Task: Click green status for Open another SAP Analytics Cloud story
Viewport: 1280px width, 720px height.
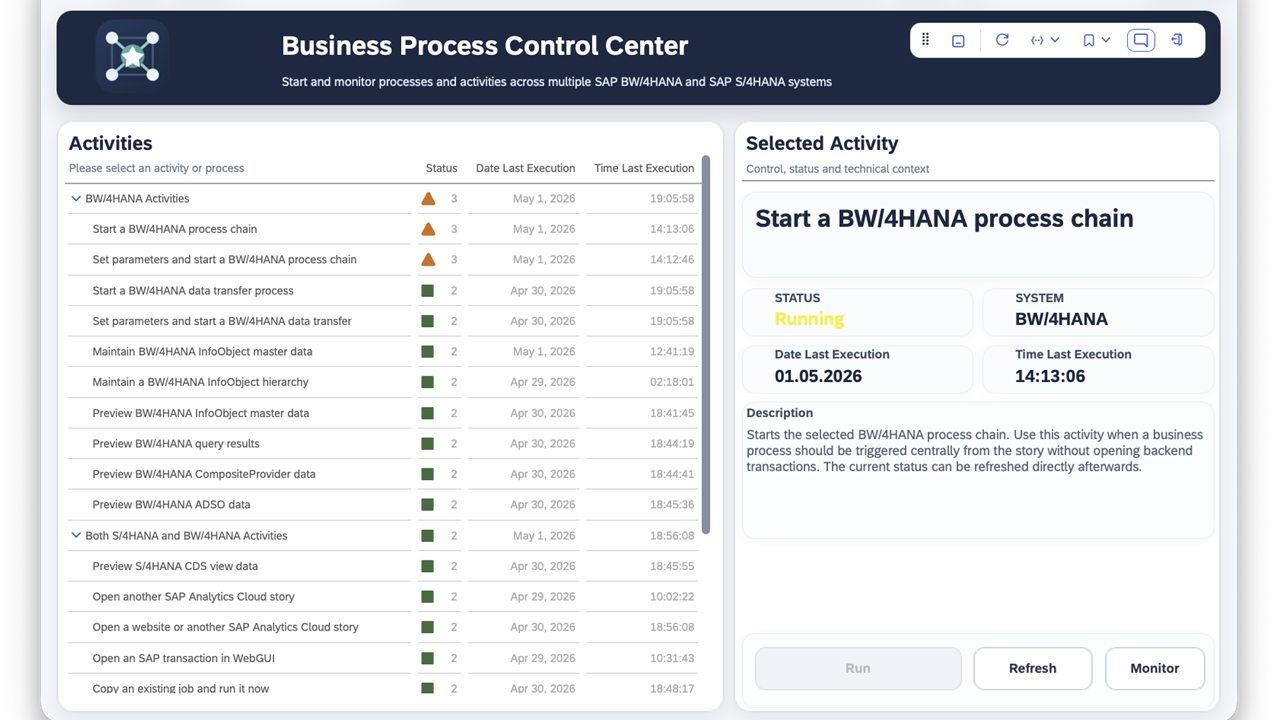Action: (428, 597)
